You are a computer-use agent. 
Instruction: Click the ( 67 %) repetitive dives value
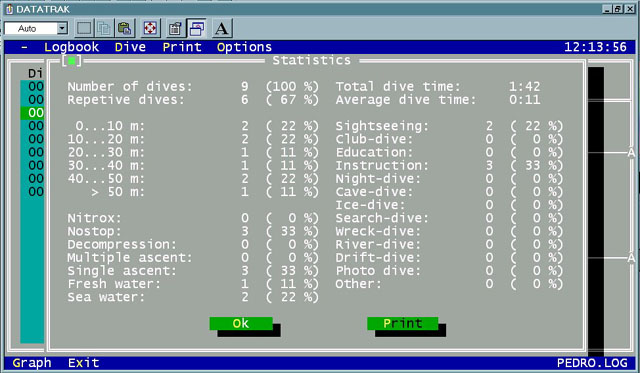[292, 100]
